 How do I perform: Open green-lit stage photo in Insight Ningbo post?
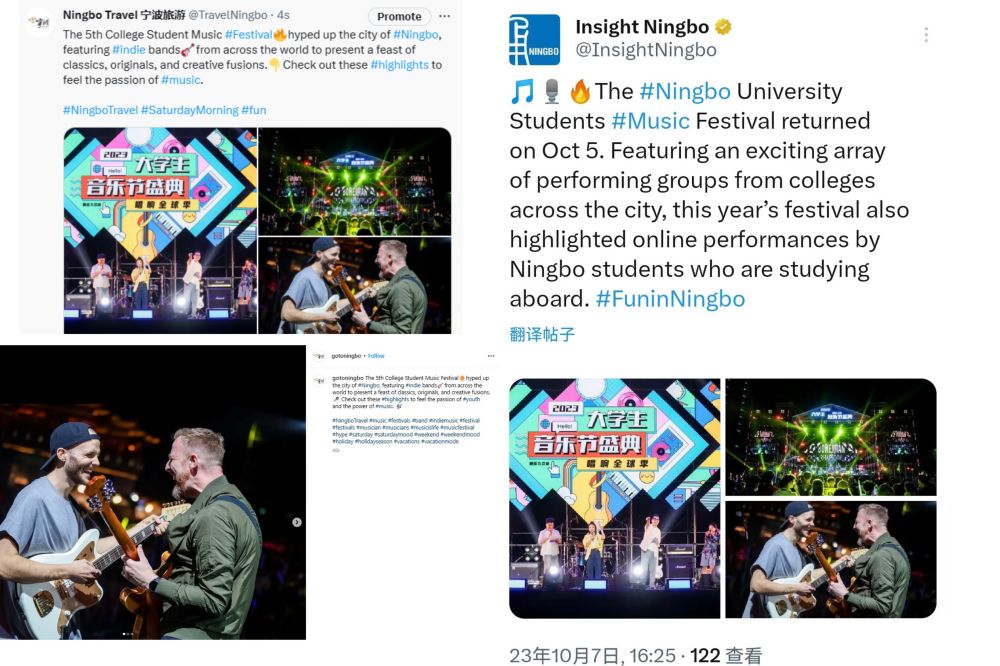[831, 436]
